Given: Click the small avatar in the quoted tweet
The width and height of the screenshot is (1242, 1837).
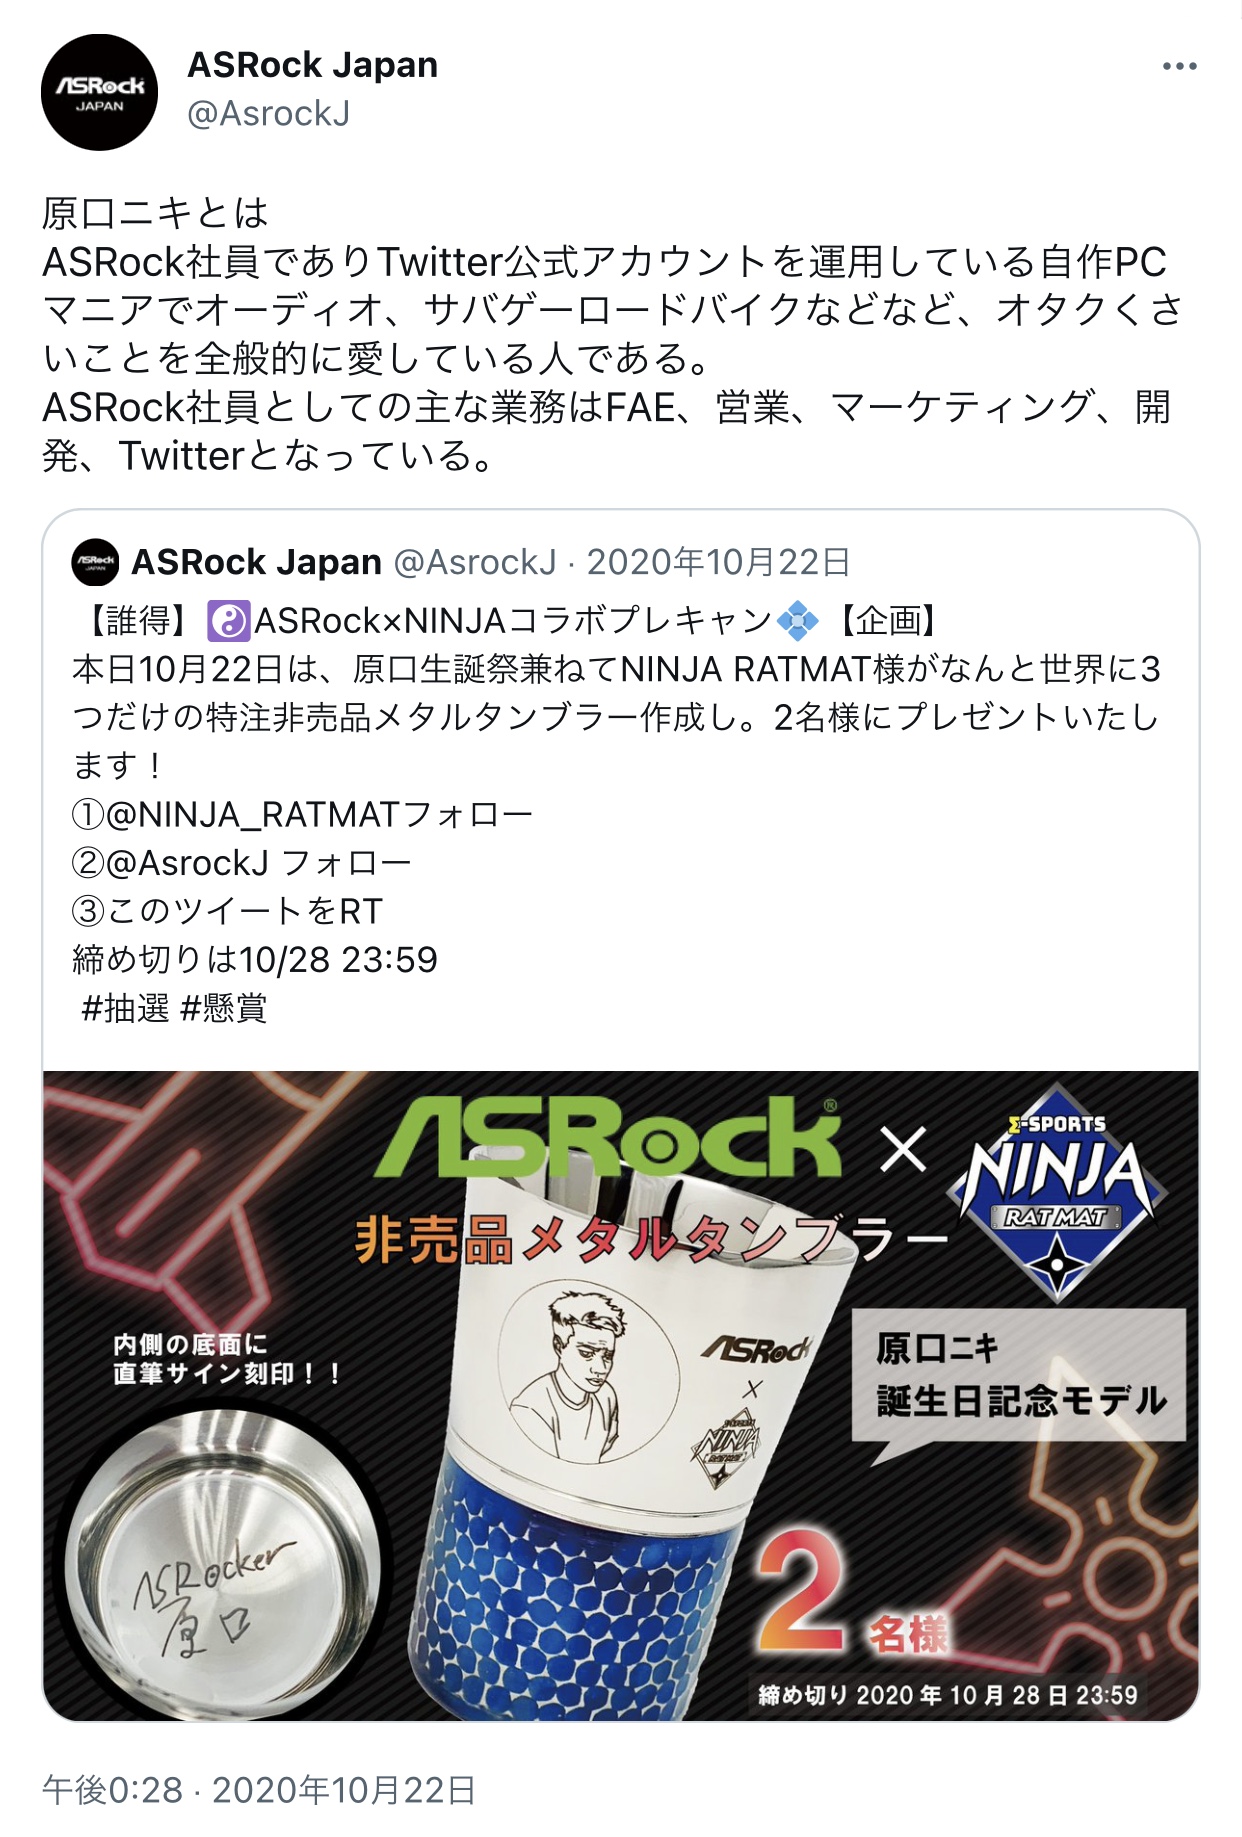Looking at the screenshot, I should 95,562.
